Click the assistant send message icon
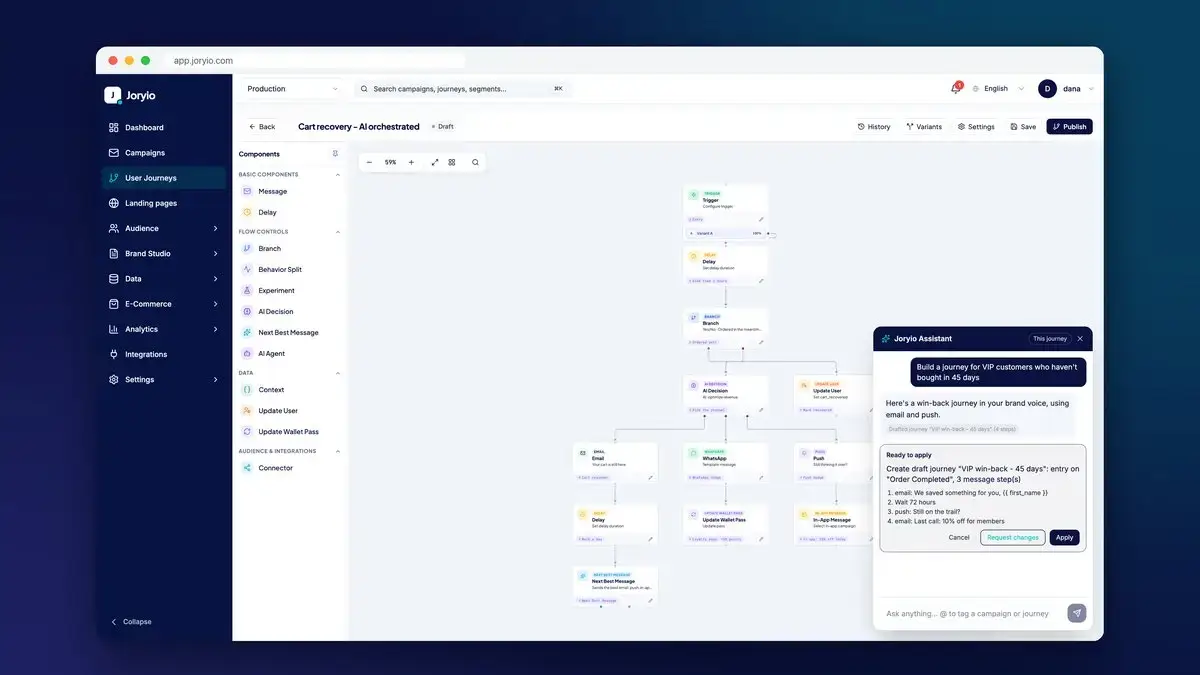The width and height of the screenshot is (1200, 675). (1076, 613)
